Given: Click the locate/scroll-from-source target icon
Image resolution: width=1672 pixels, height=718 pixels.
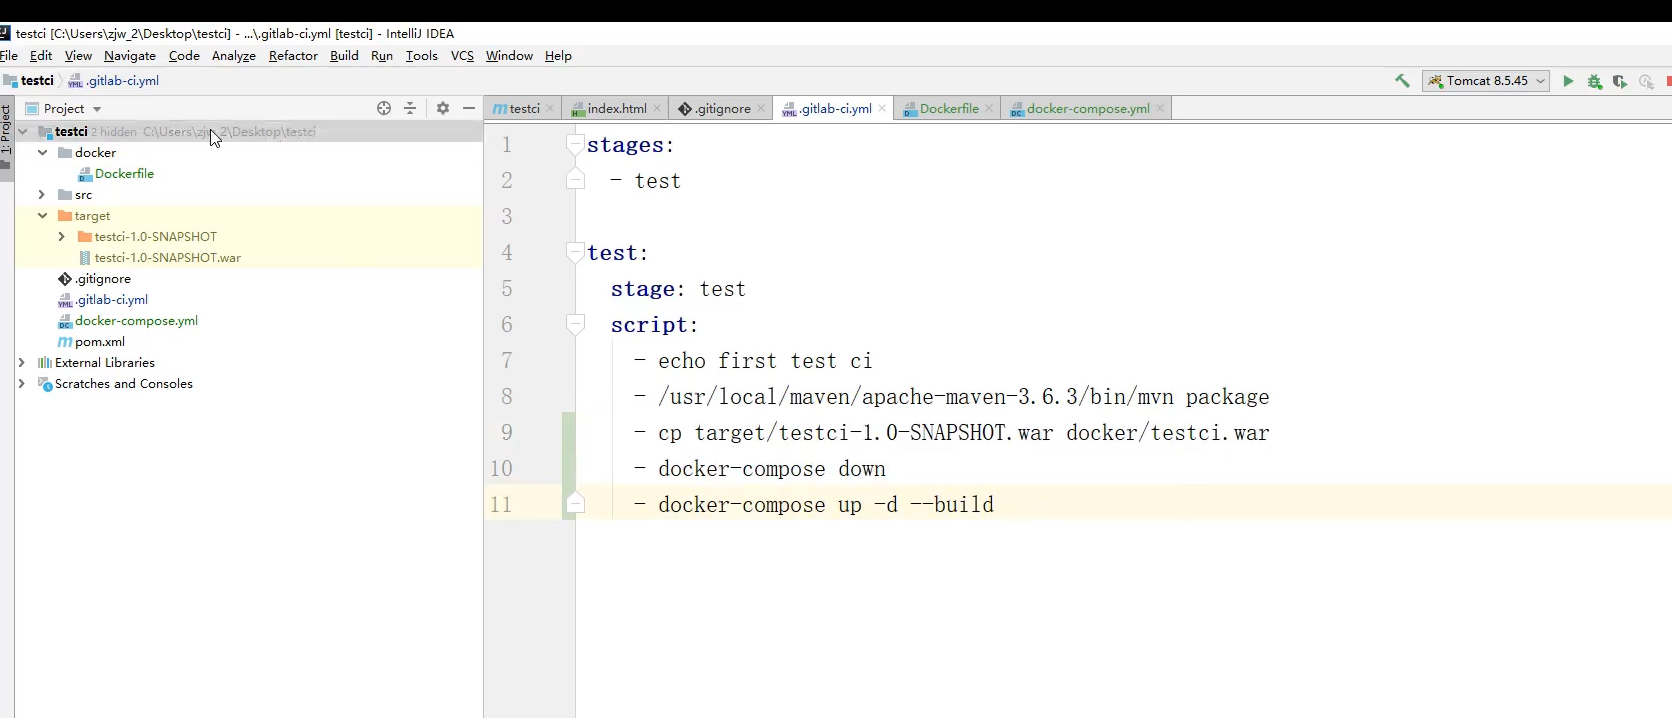Looking at the screenshot, I should 384,108.
